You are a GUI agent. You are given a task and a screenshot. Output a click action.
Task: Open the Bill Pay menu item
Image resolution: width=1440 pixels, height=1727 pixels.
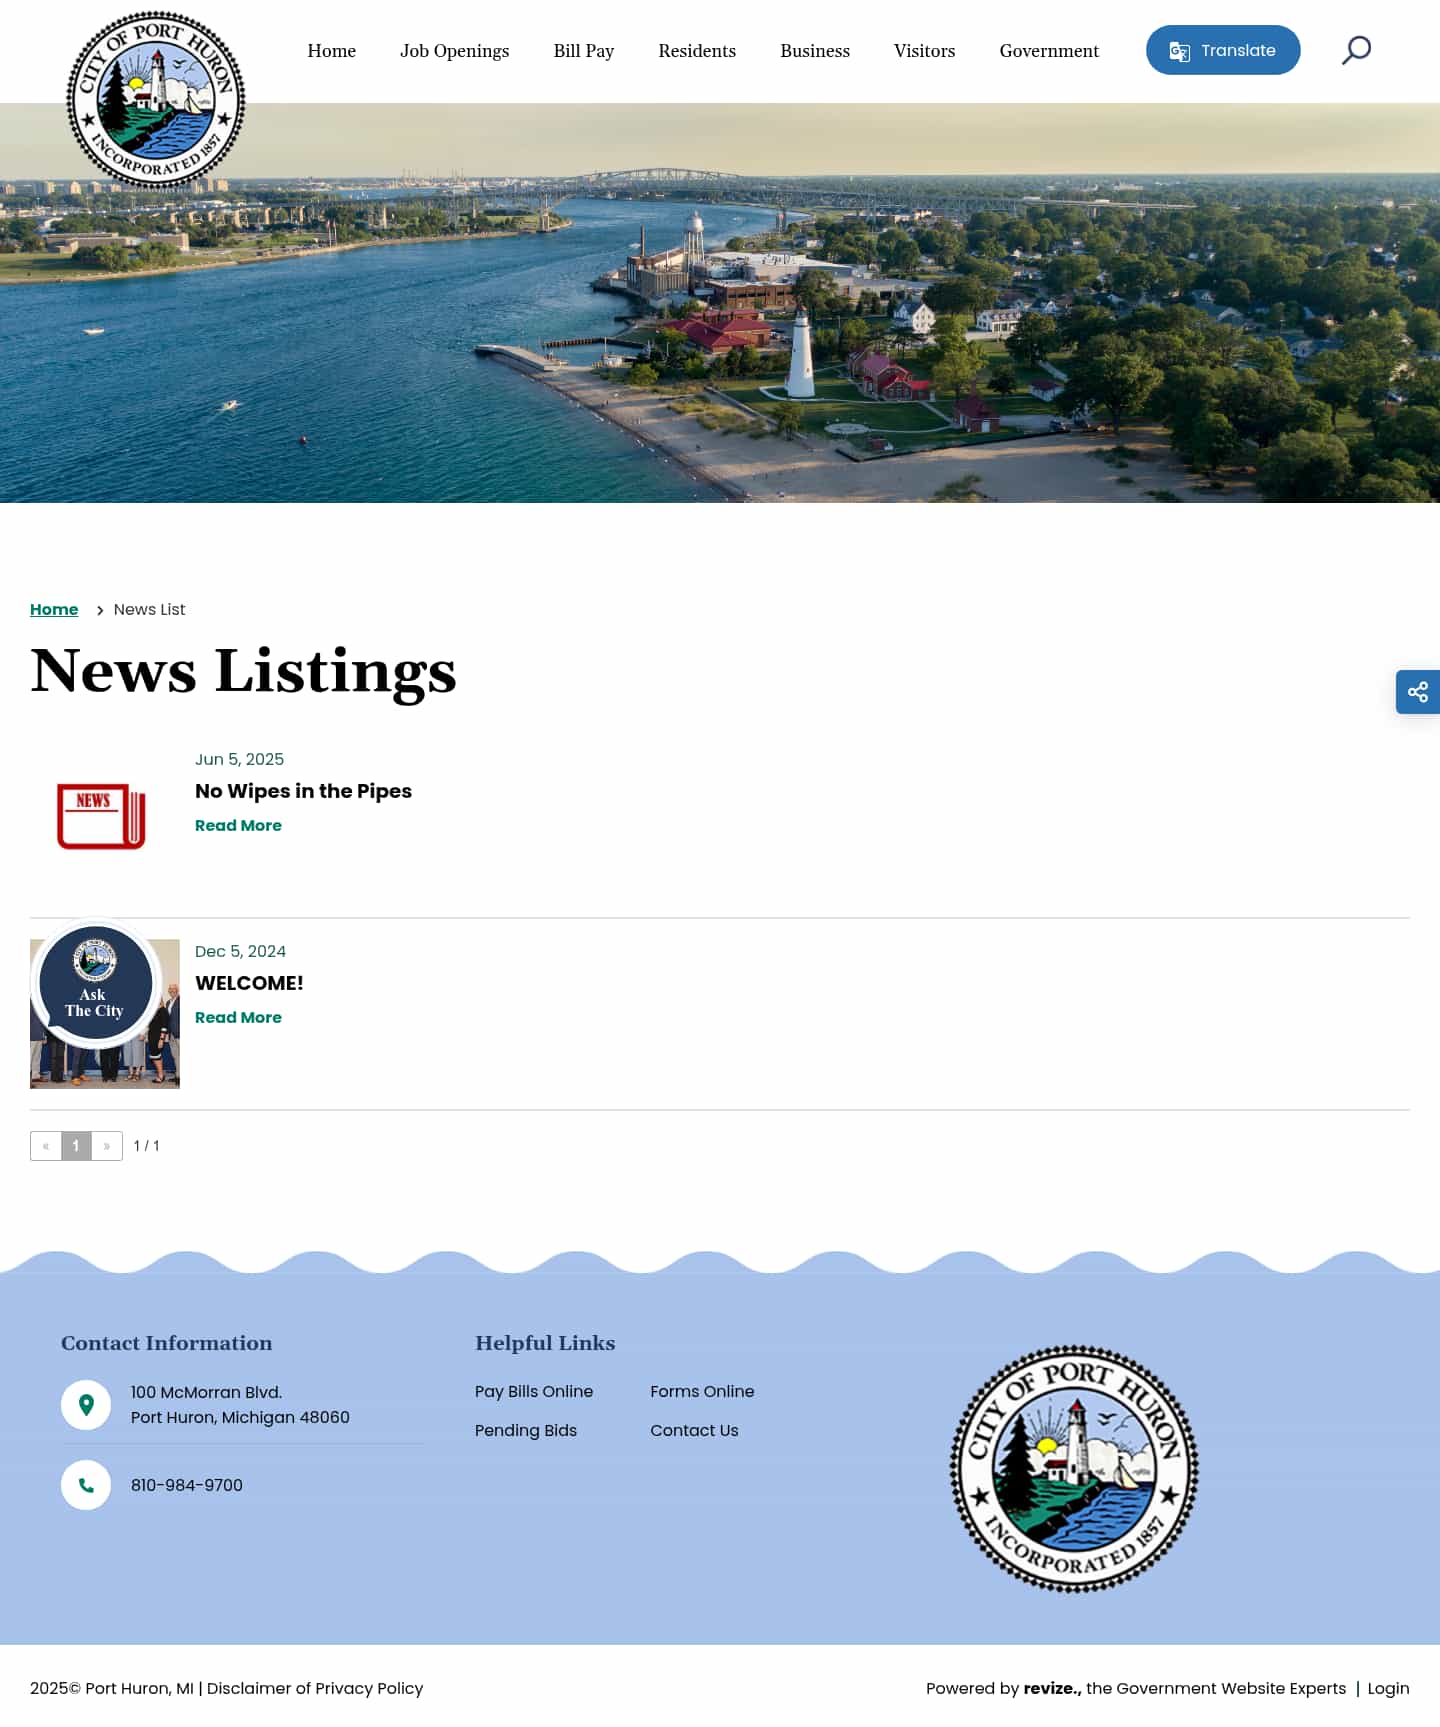(x=584, y=51)
